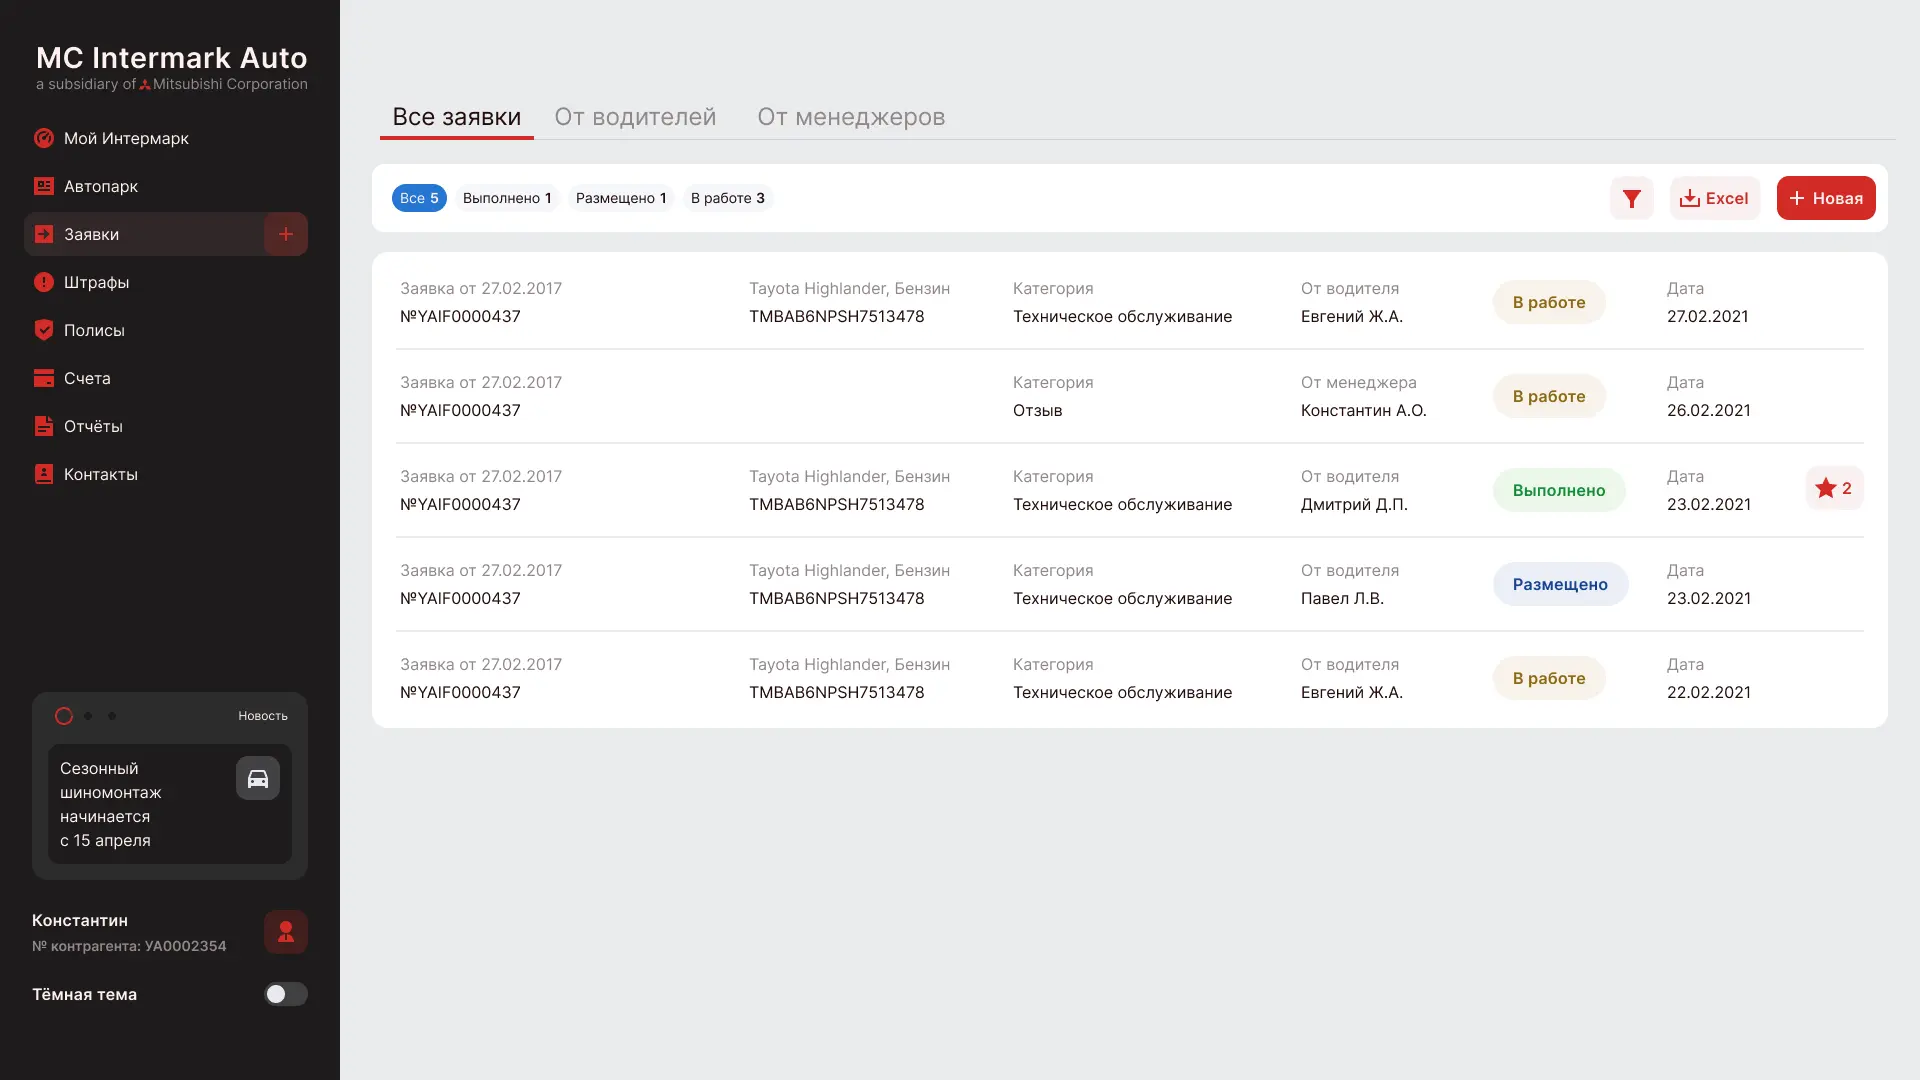Open the seasonal tire news card text

[111, 804]
